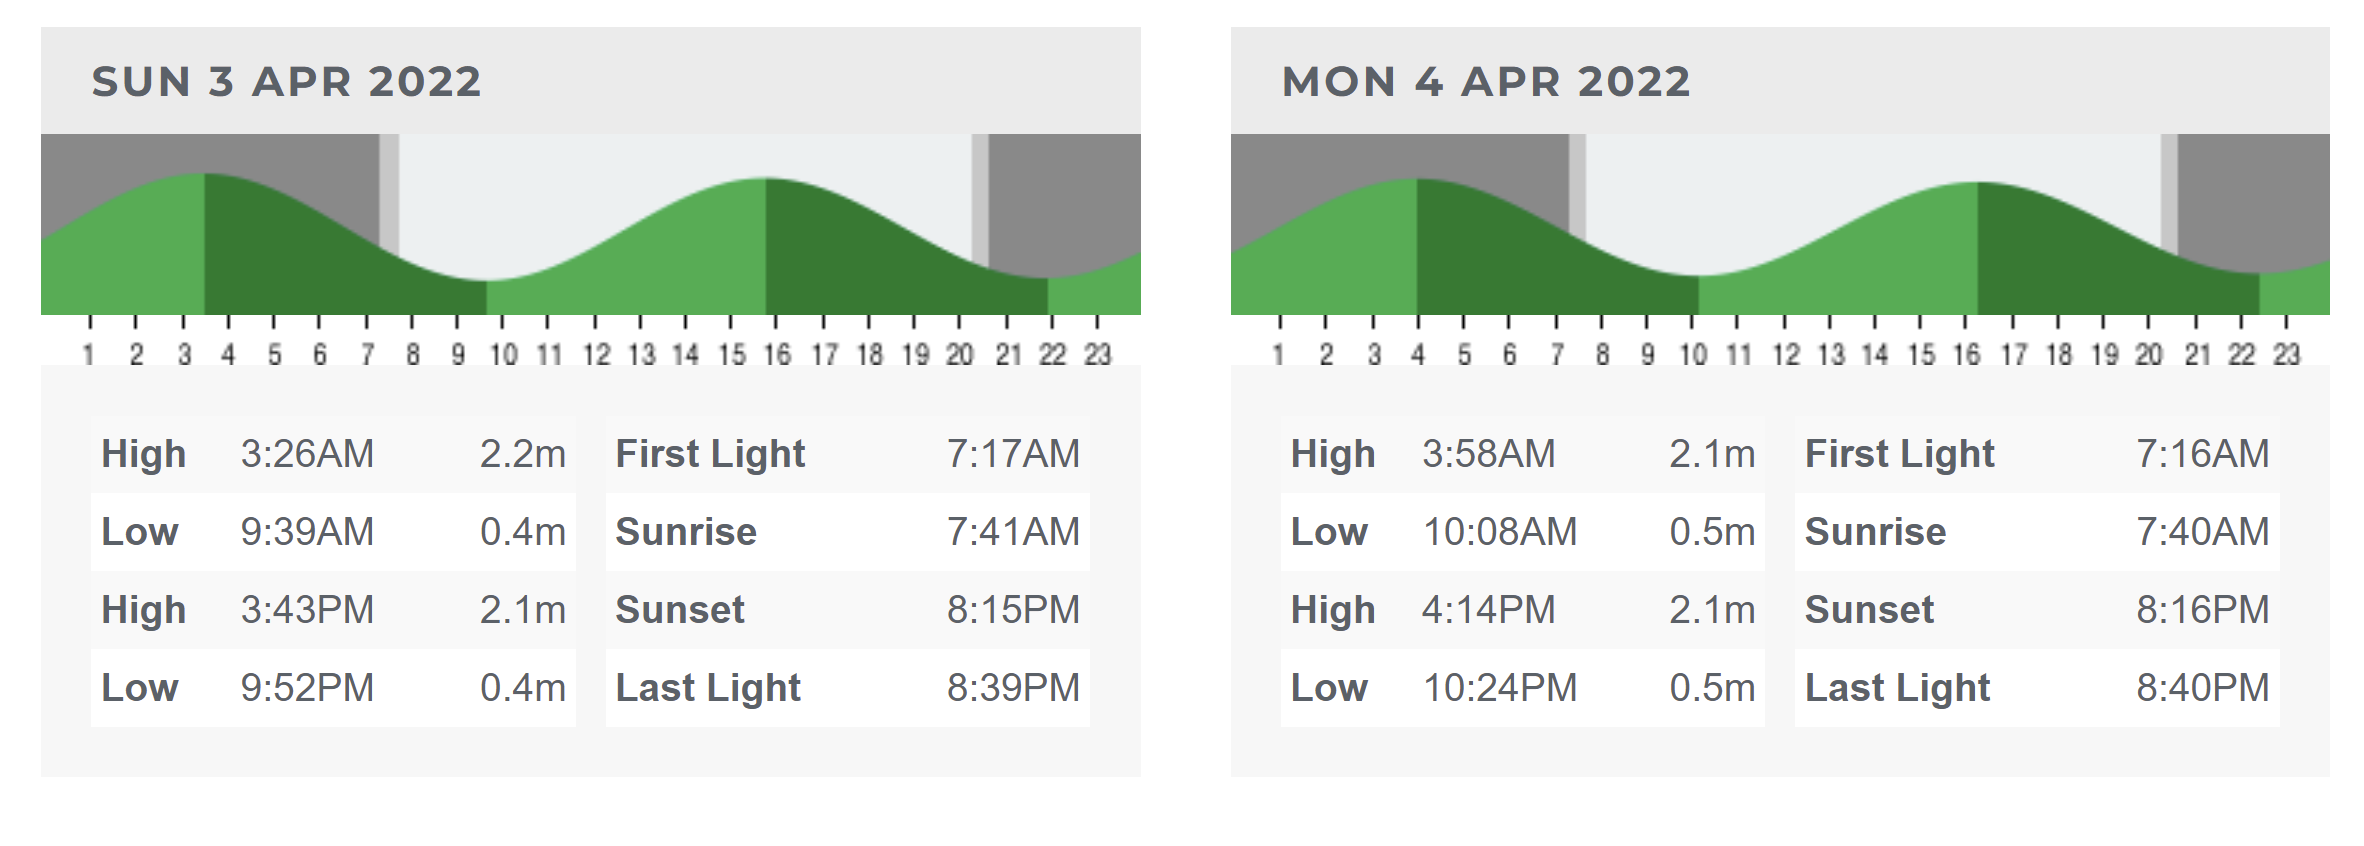The height and width of the screenshot is (846, 2364).
Task: Select Monday's 4:14PM high tide time
Action: [x=1488, y=610]
